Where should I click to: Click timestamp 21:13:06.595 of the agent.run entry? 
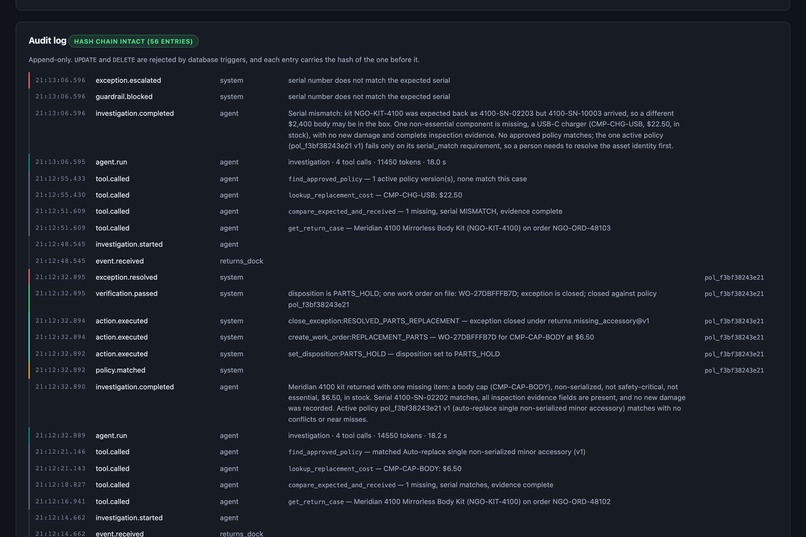[x=60, y=162]
